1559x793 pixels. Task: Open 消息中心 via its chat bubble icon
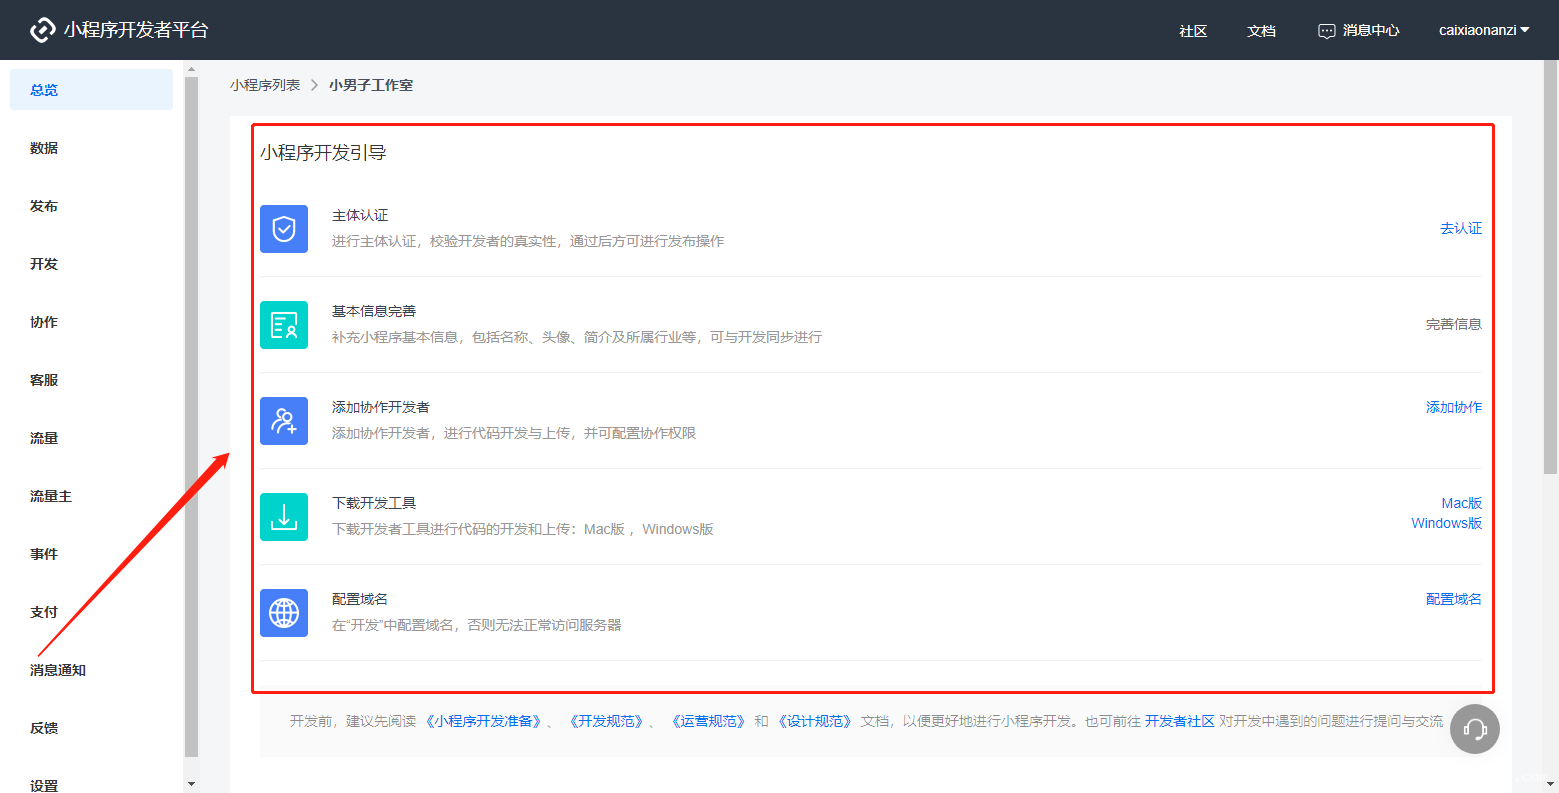click(1327, 30)
